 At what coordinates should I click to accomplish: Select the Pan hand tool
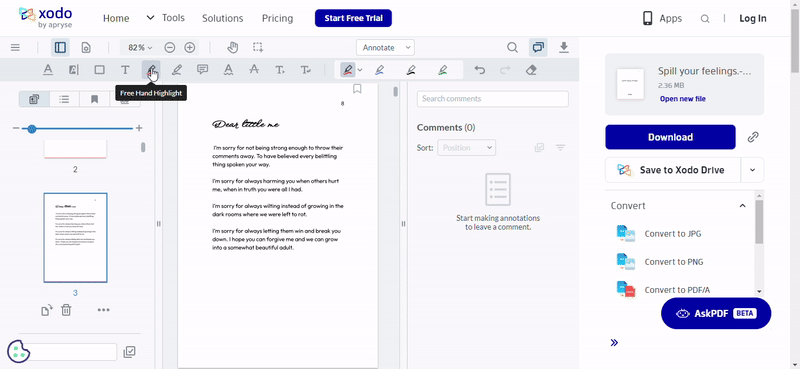pyautogui.click(x=233, y=47)
